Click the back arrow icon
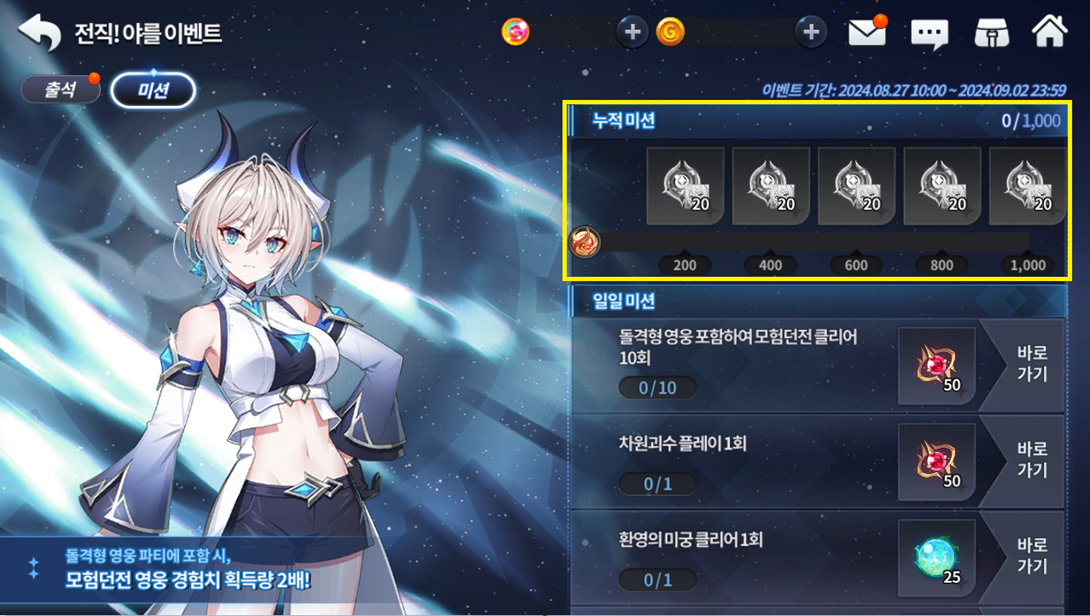This screenshot has width=1090, height=616. [39, 32]
